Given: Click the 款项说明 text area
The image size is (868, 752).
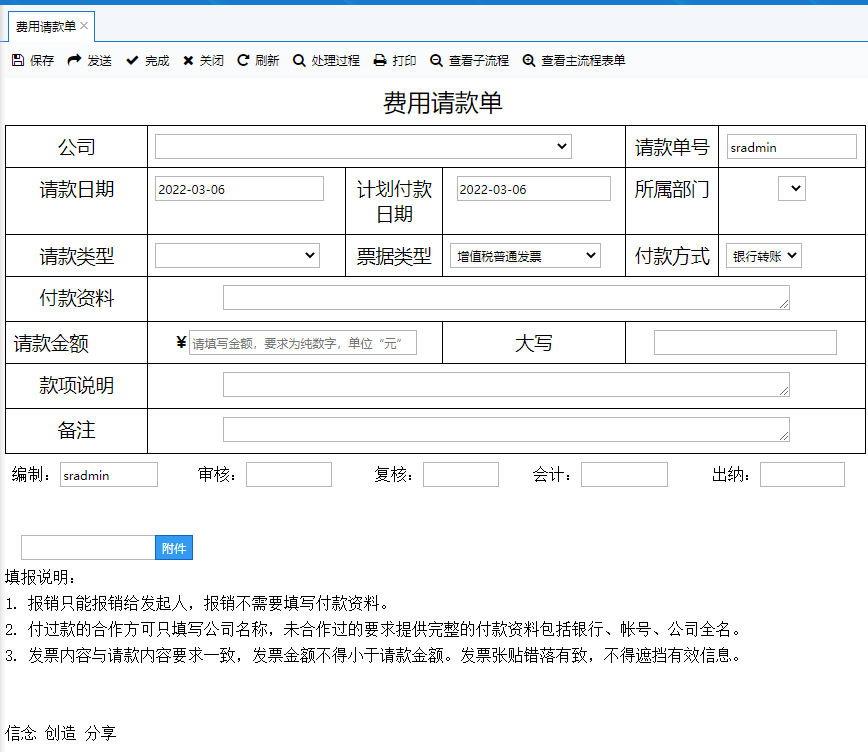Looking at the screenshot, I should 506,384.
